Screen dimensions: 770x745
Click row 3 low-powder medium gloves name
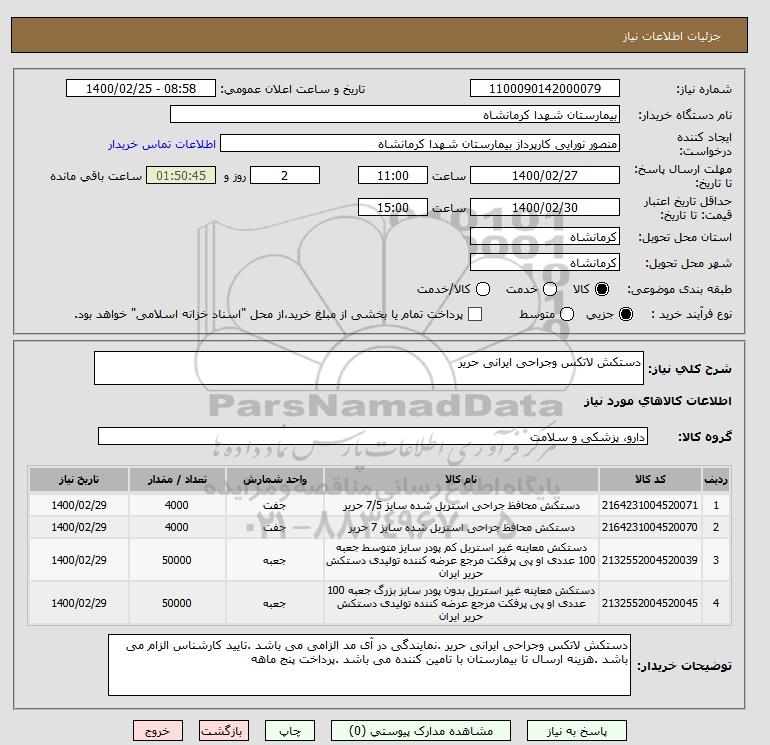461,560
